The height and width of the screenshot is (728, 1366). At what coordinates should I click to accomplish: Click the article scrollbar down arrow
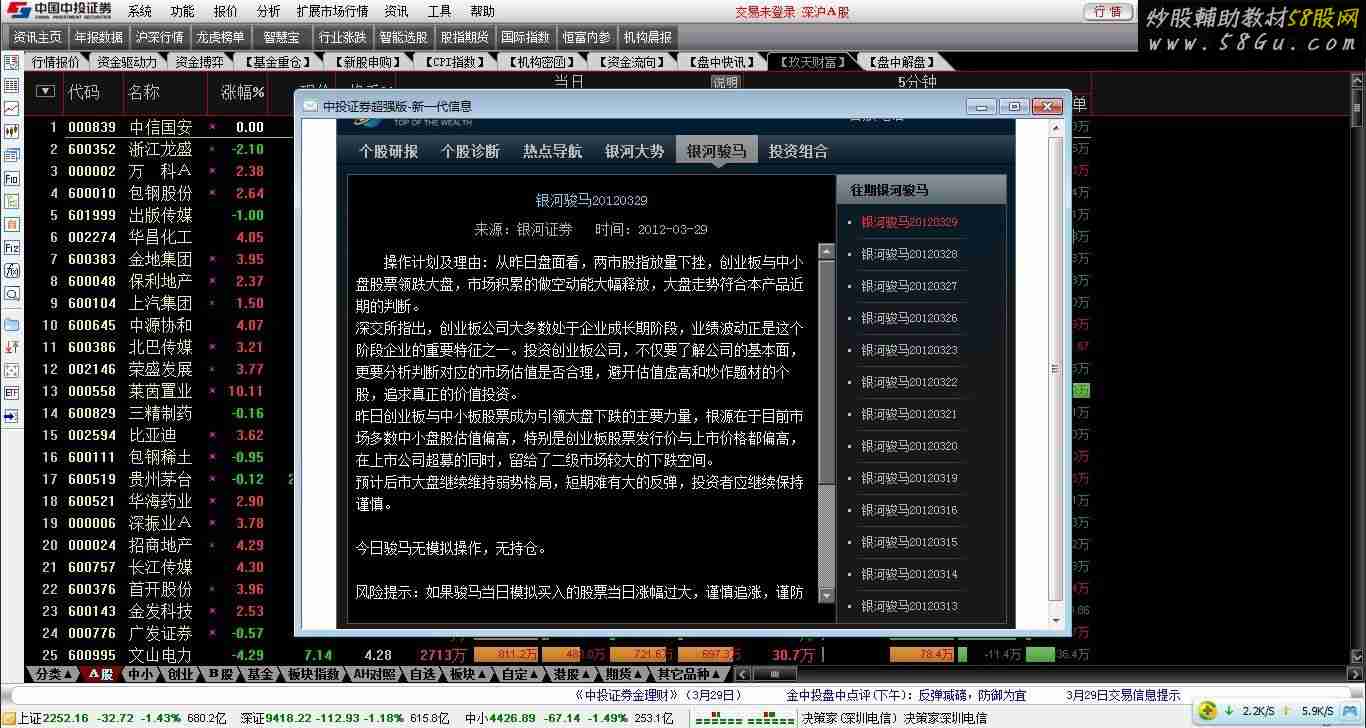click(826, 595)
